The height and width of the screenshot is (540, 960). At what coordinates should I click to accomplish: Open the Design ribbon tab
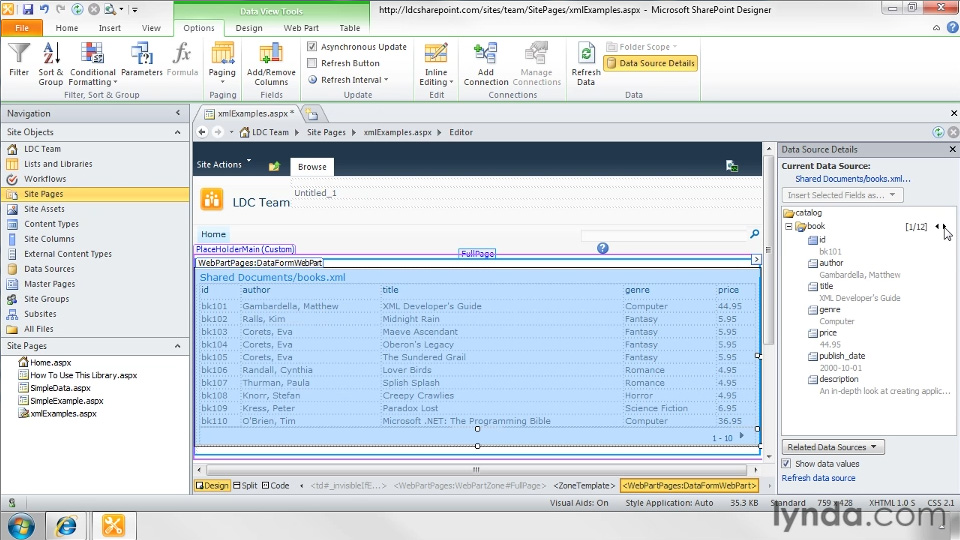pyautogui.click(x=249, y=28)
